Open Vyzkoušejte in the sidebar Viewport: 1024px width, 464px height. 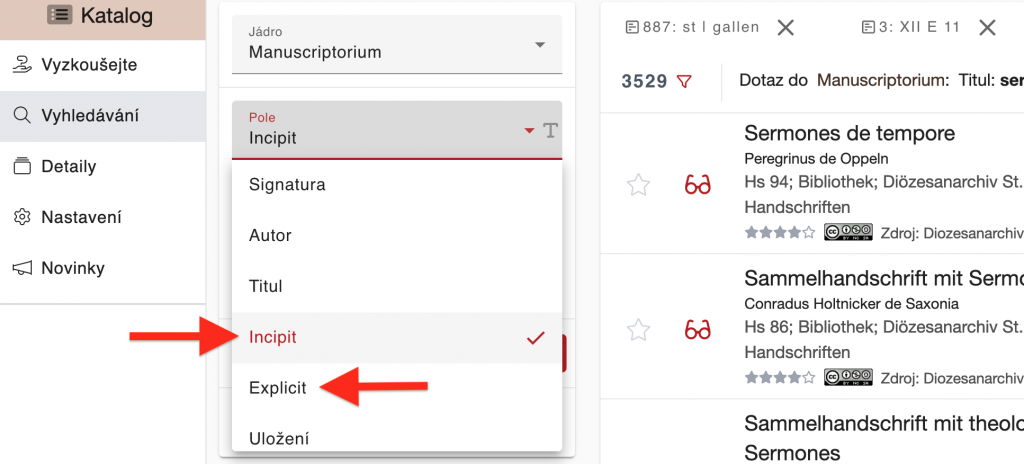point(88,65)
